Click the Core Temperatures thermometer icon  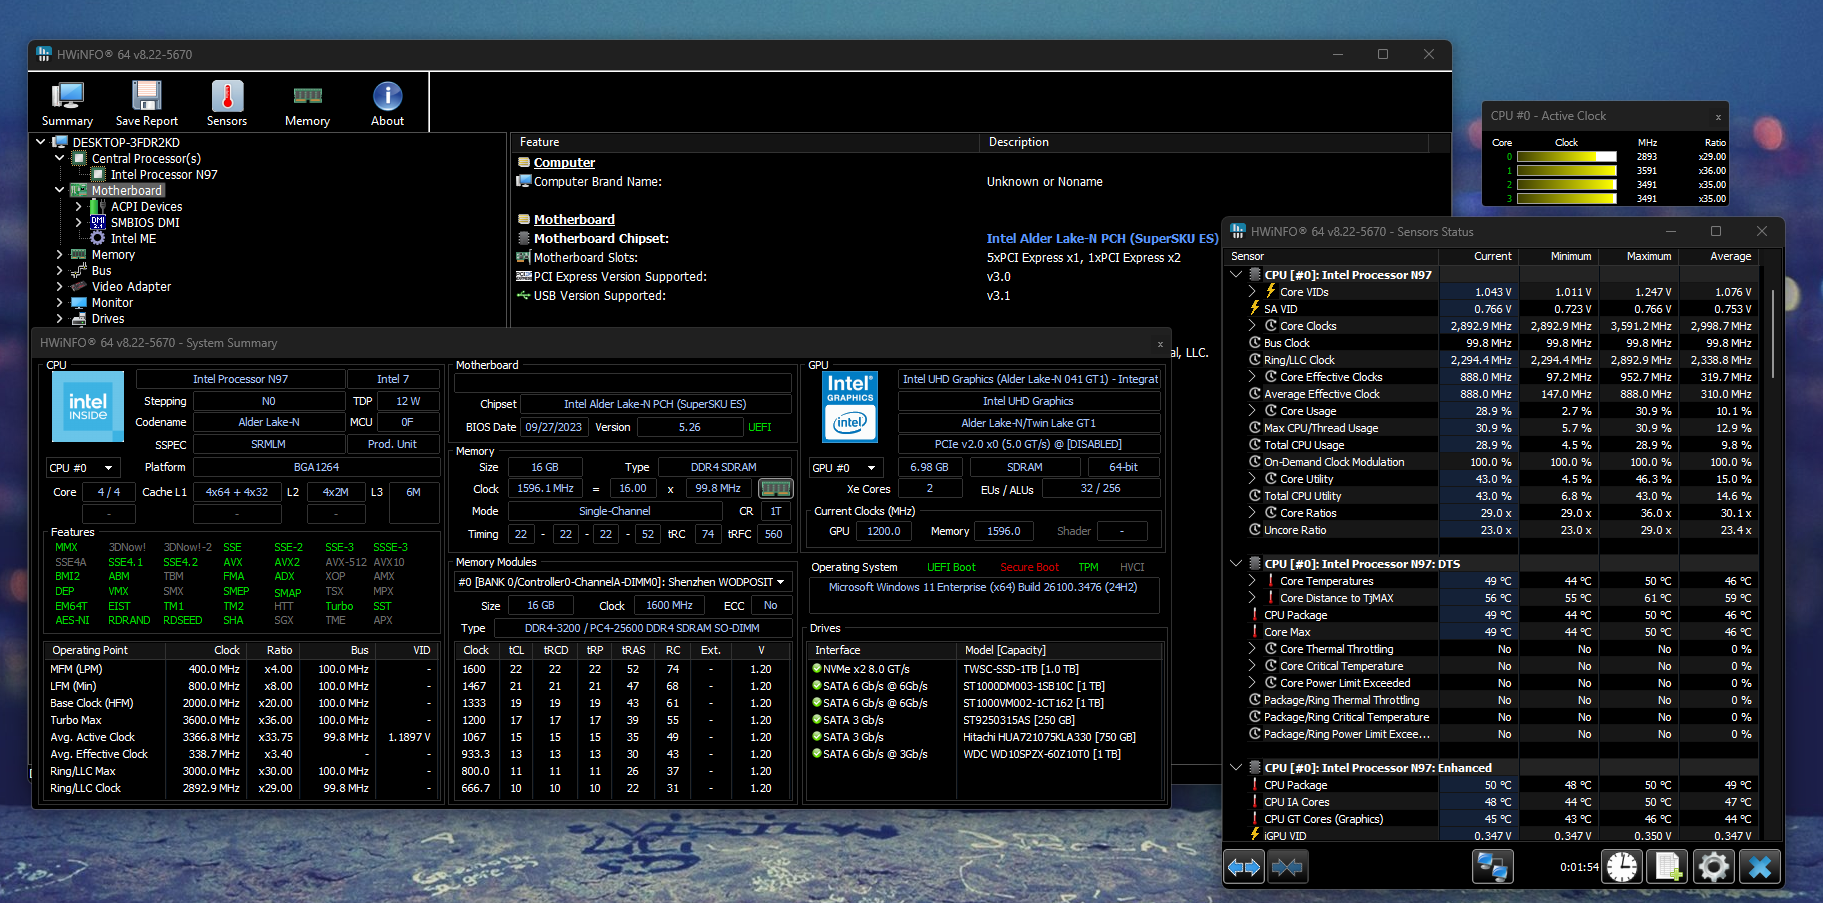(x=1270, y=580)
